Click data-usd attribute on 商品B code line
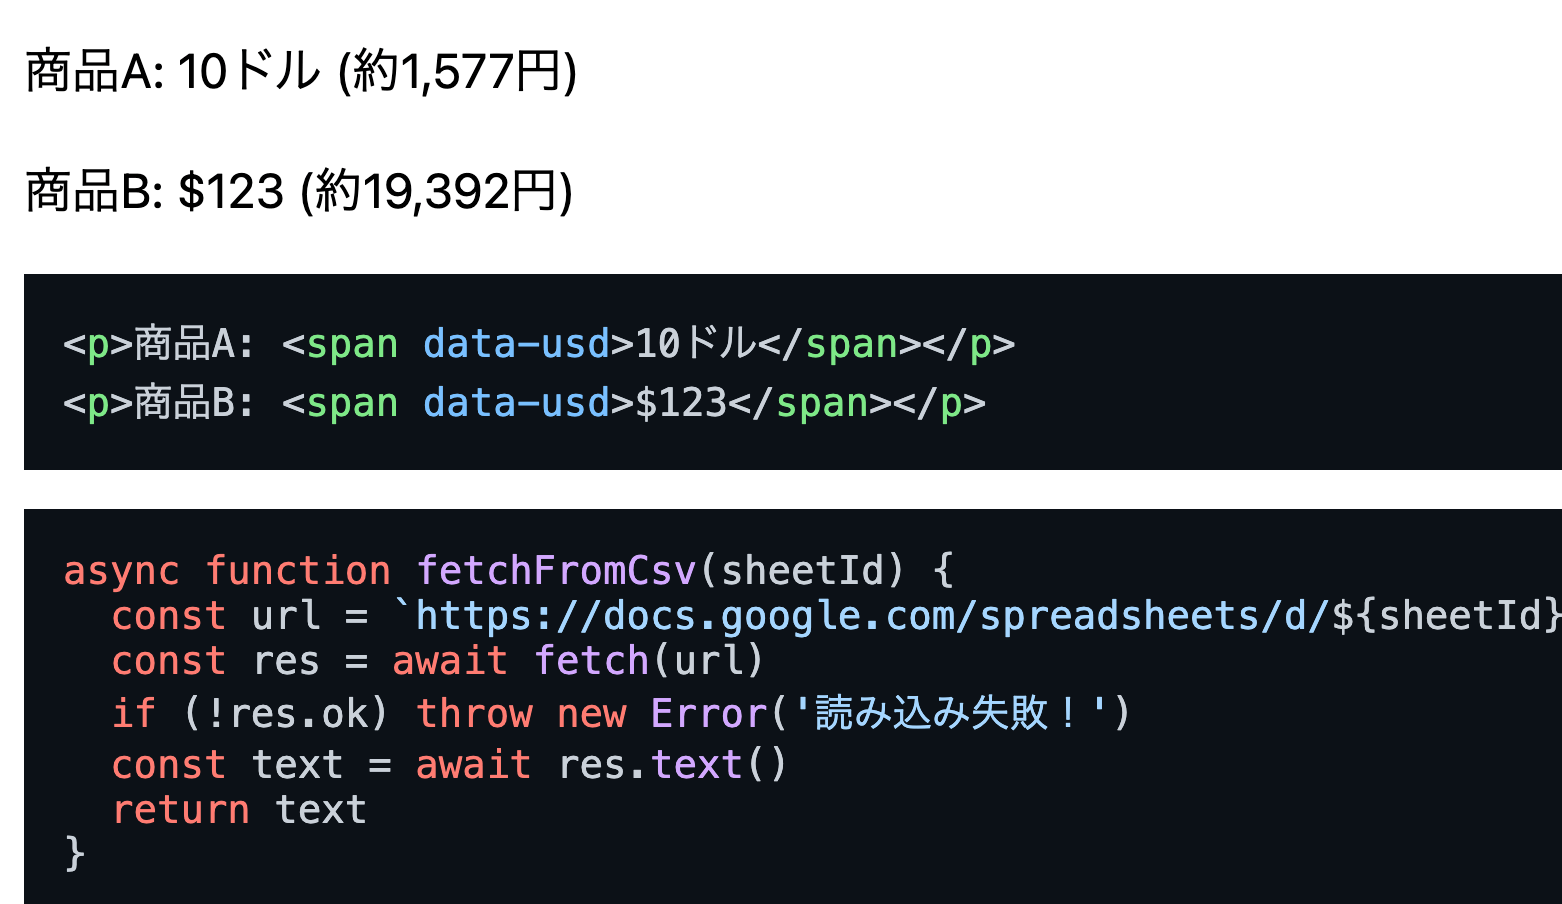Image resolution: width=1562 pixels, height=904 pixels. (x=516, y=403)
